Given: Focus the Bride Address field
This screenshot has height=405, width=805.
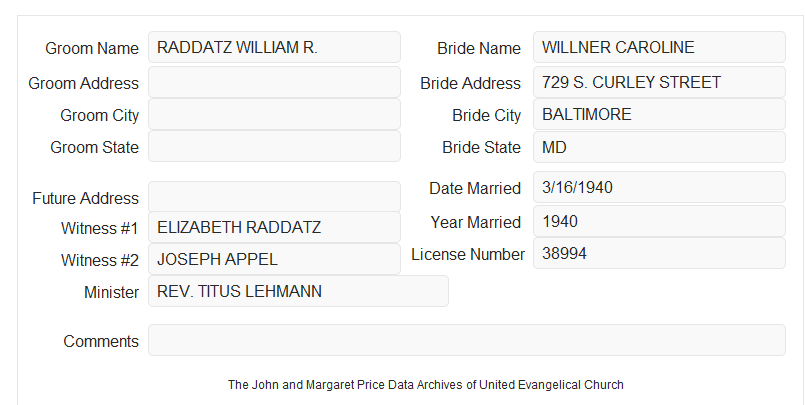Looking at the screenshot, I should point(659,82).
